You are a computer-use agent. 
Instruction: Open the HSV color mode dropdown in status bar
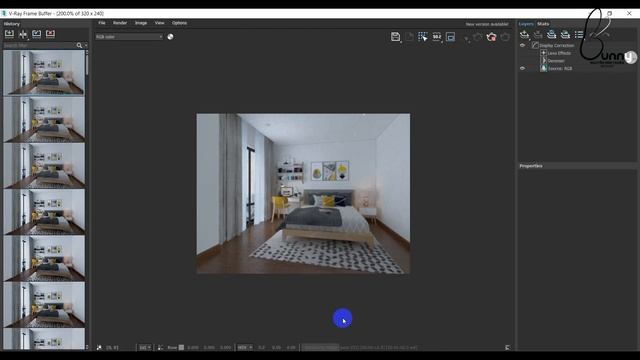point(244,348)
